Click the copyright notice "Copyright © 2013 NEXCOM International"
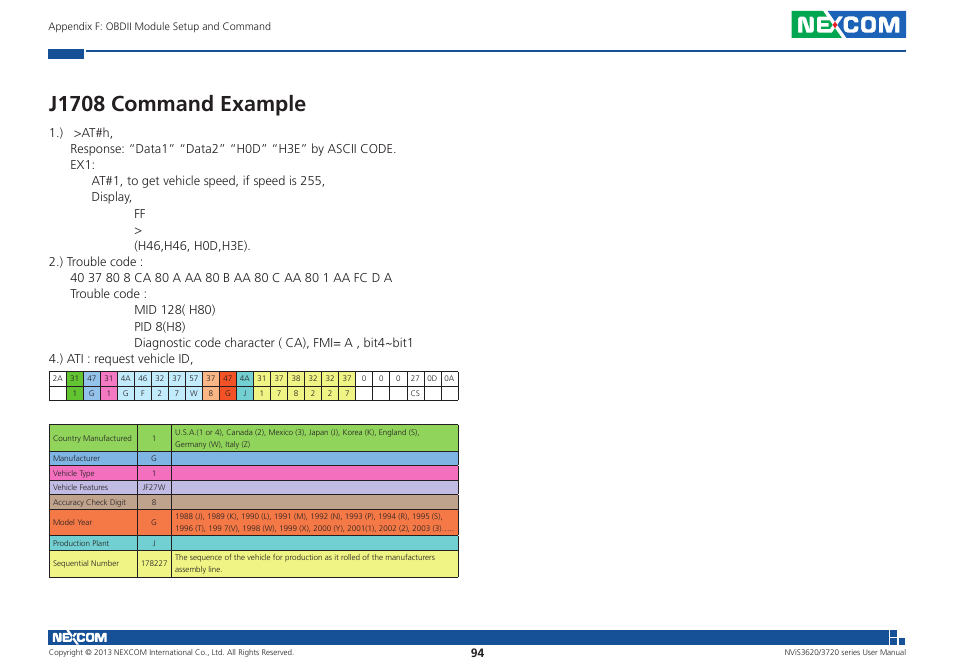The width and height of the screenshot is (954, 672). click(171, 653)
